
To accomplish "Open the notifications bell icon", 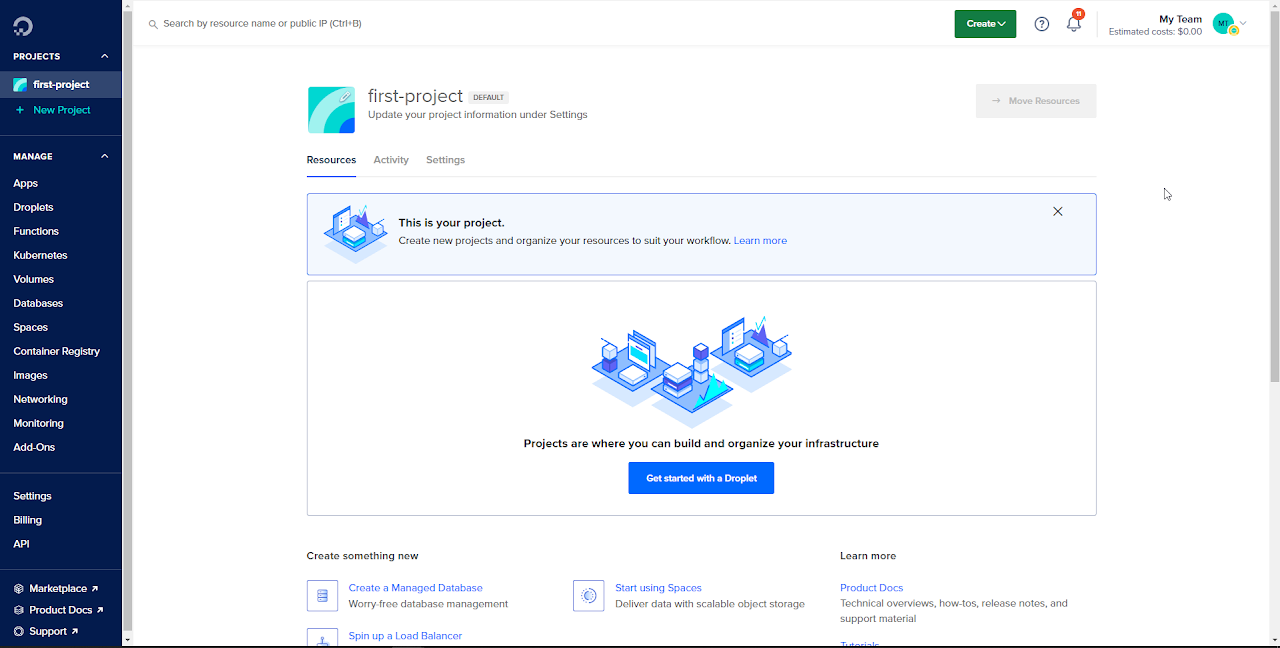I will 1074,24.
